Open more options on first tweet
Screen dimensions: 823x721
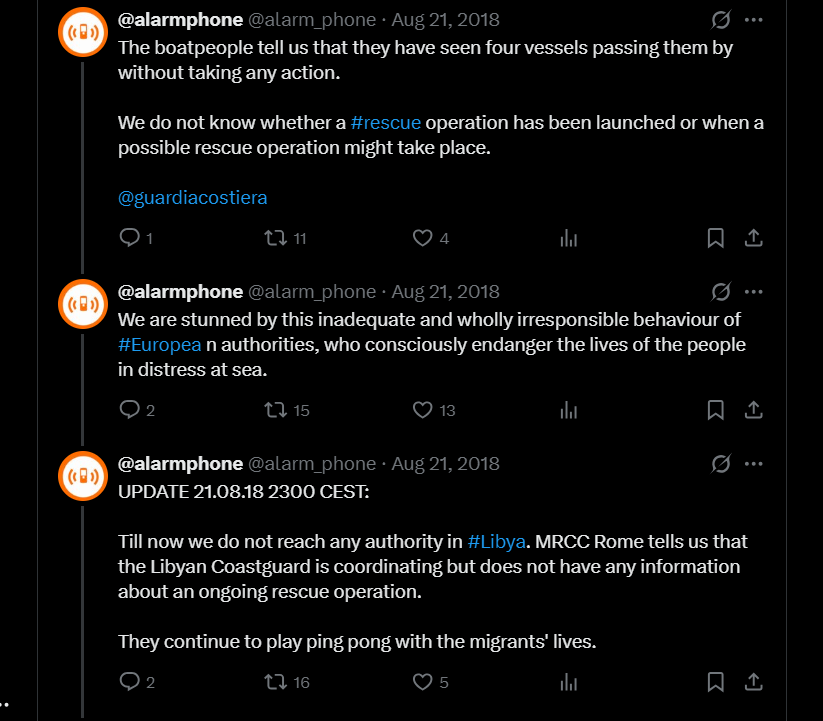[754, 19]
